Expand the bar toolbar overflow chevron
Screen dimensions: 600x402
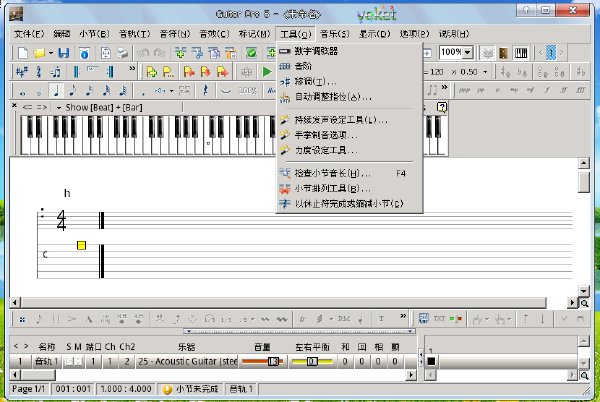(132, 68)
